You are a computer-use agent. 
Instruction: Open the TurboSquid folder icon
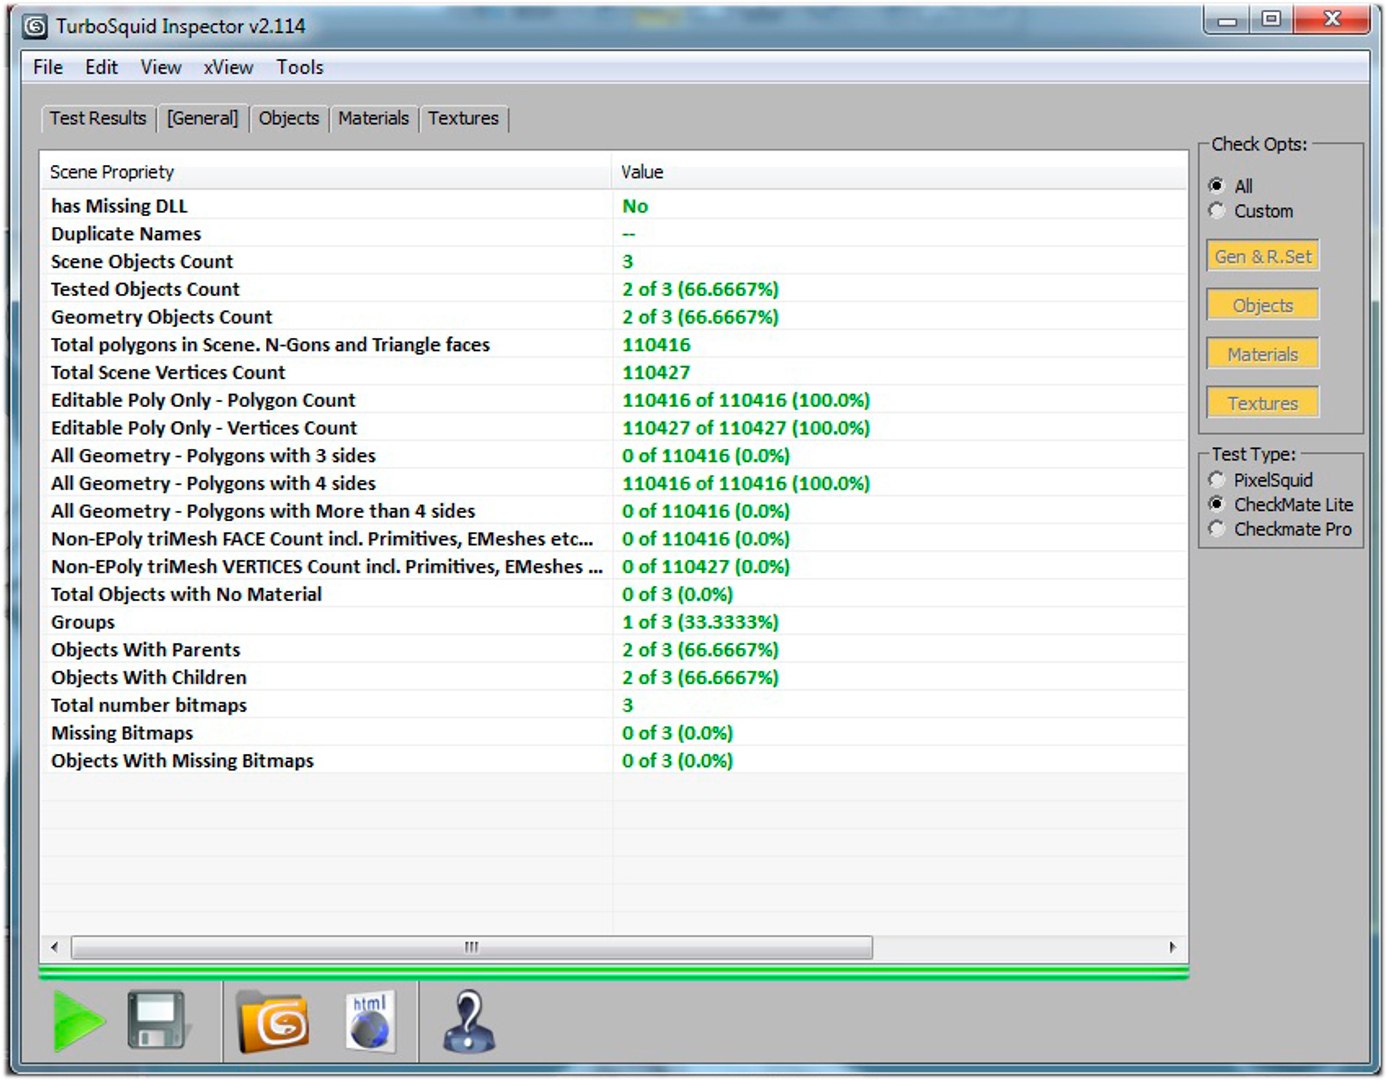[x=273, y=1022]
